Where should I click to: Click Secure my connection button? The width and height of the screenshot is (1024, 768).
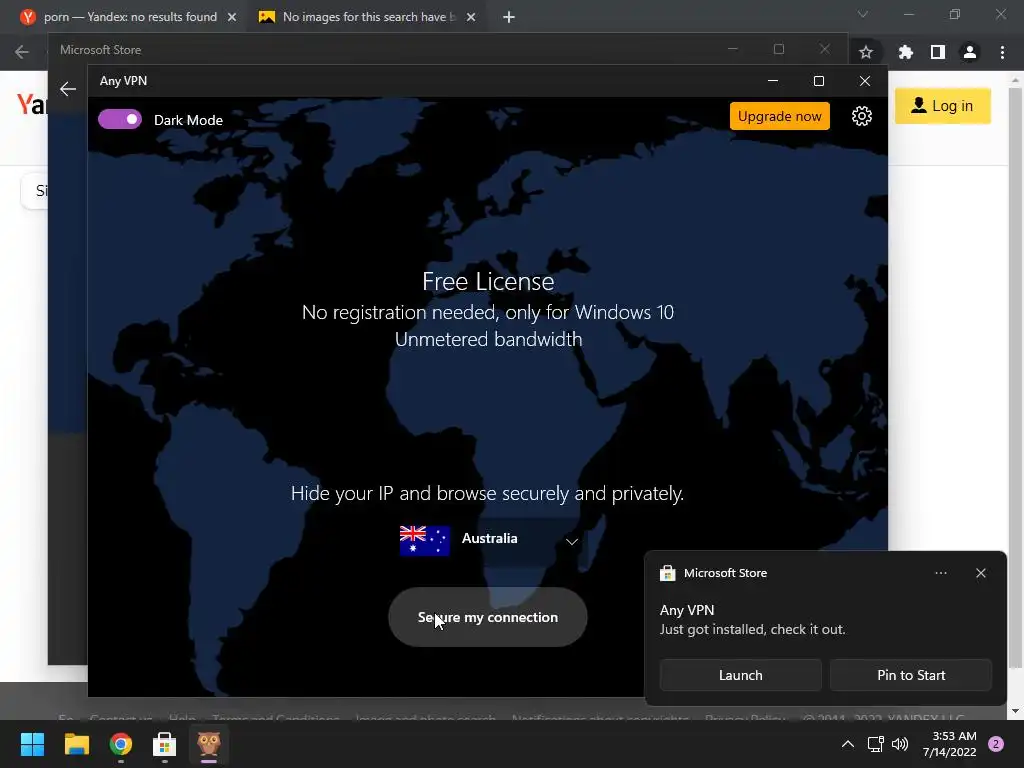pos(487,617)
